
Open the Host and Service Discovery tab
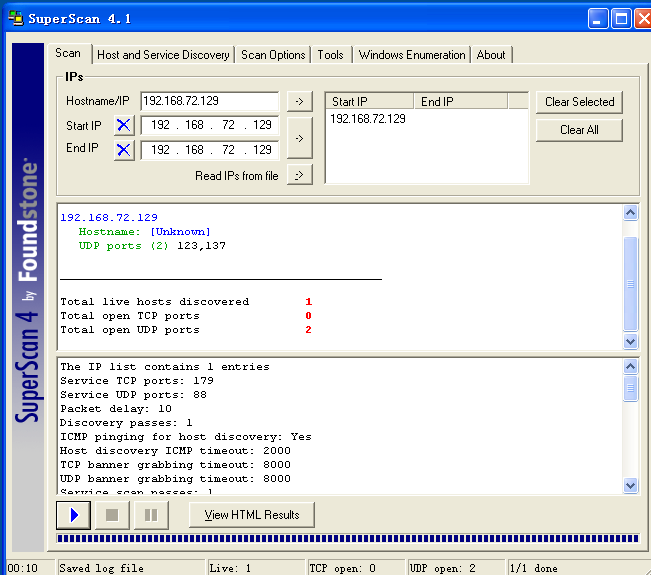163,55
